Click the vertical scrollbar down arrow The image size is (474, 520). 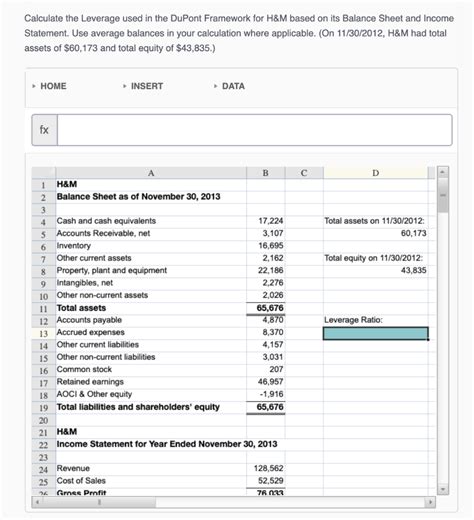coord(443,489)
